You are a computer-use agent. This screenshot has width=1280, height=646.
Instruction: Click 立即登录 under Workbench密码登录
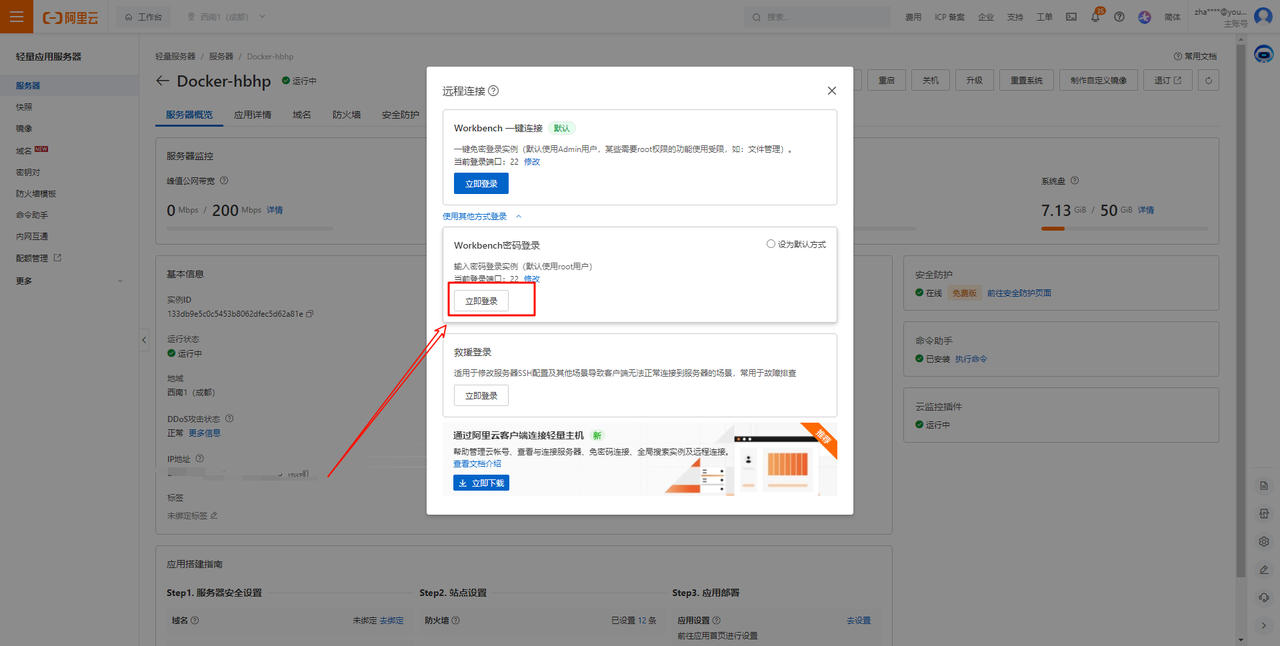[x=481, y=301]
